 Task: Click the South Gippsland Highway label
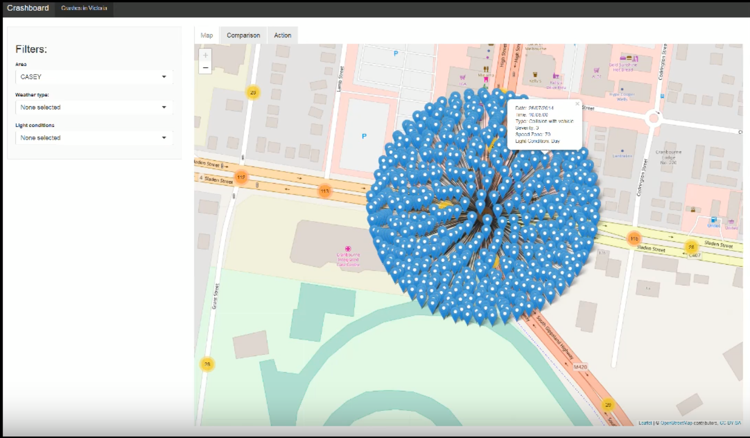pos(556,338)
